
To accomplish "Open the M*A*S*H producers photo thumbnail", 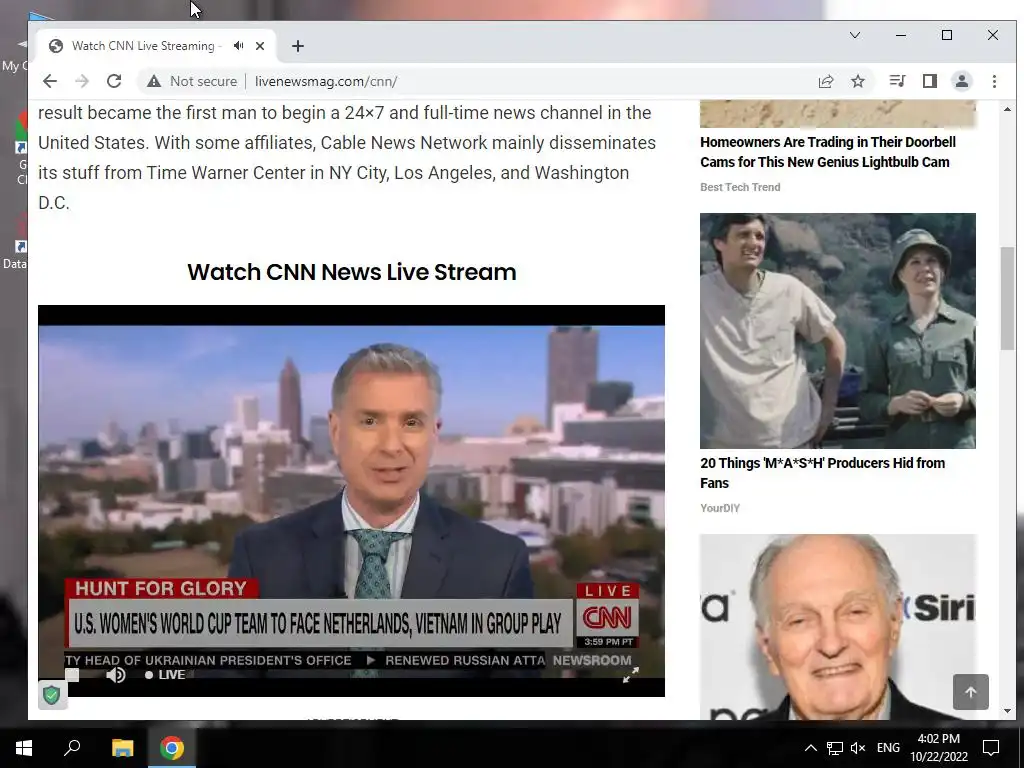I will click(x=838, y=330).
